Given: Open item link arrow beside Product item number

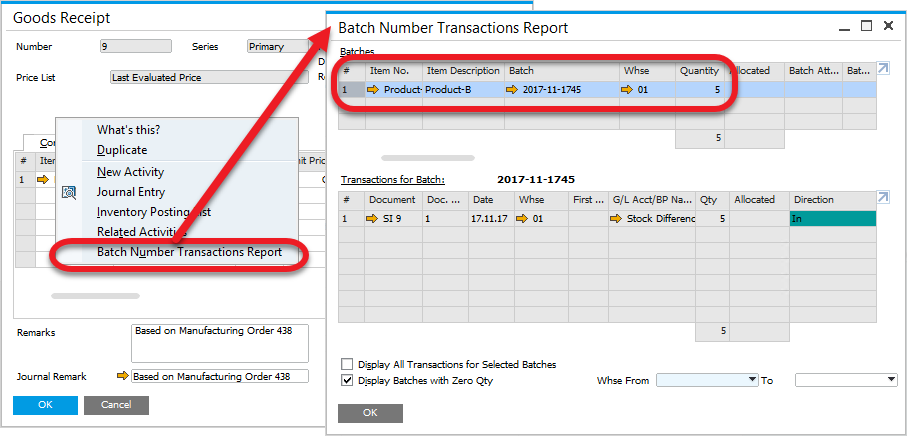Looking at the screenshot, I should [x=374, y=90].
